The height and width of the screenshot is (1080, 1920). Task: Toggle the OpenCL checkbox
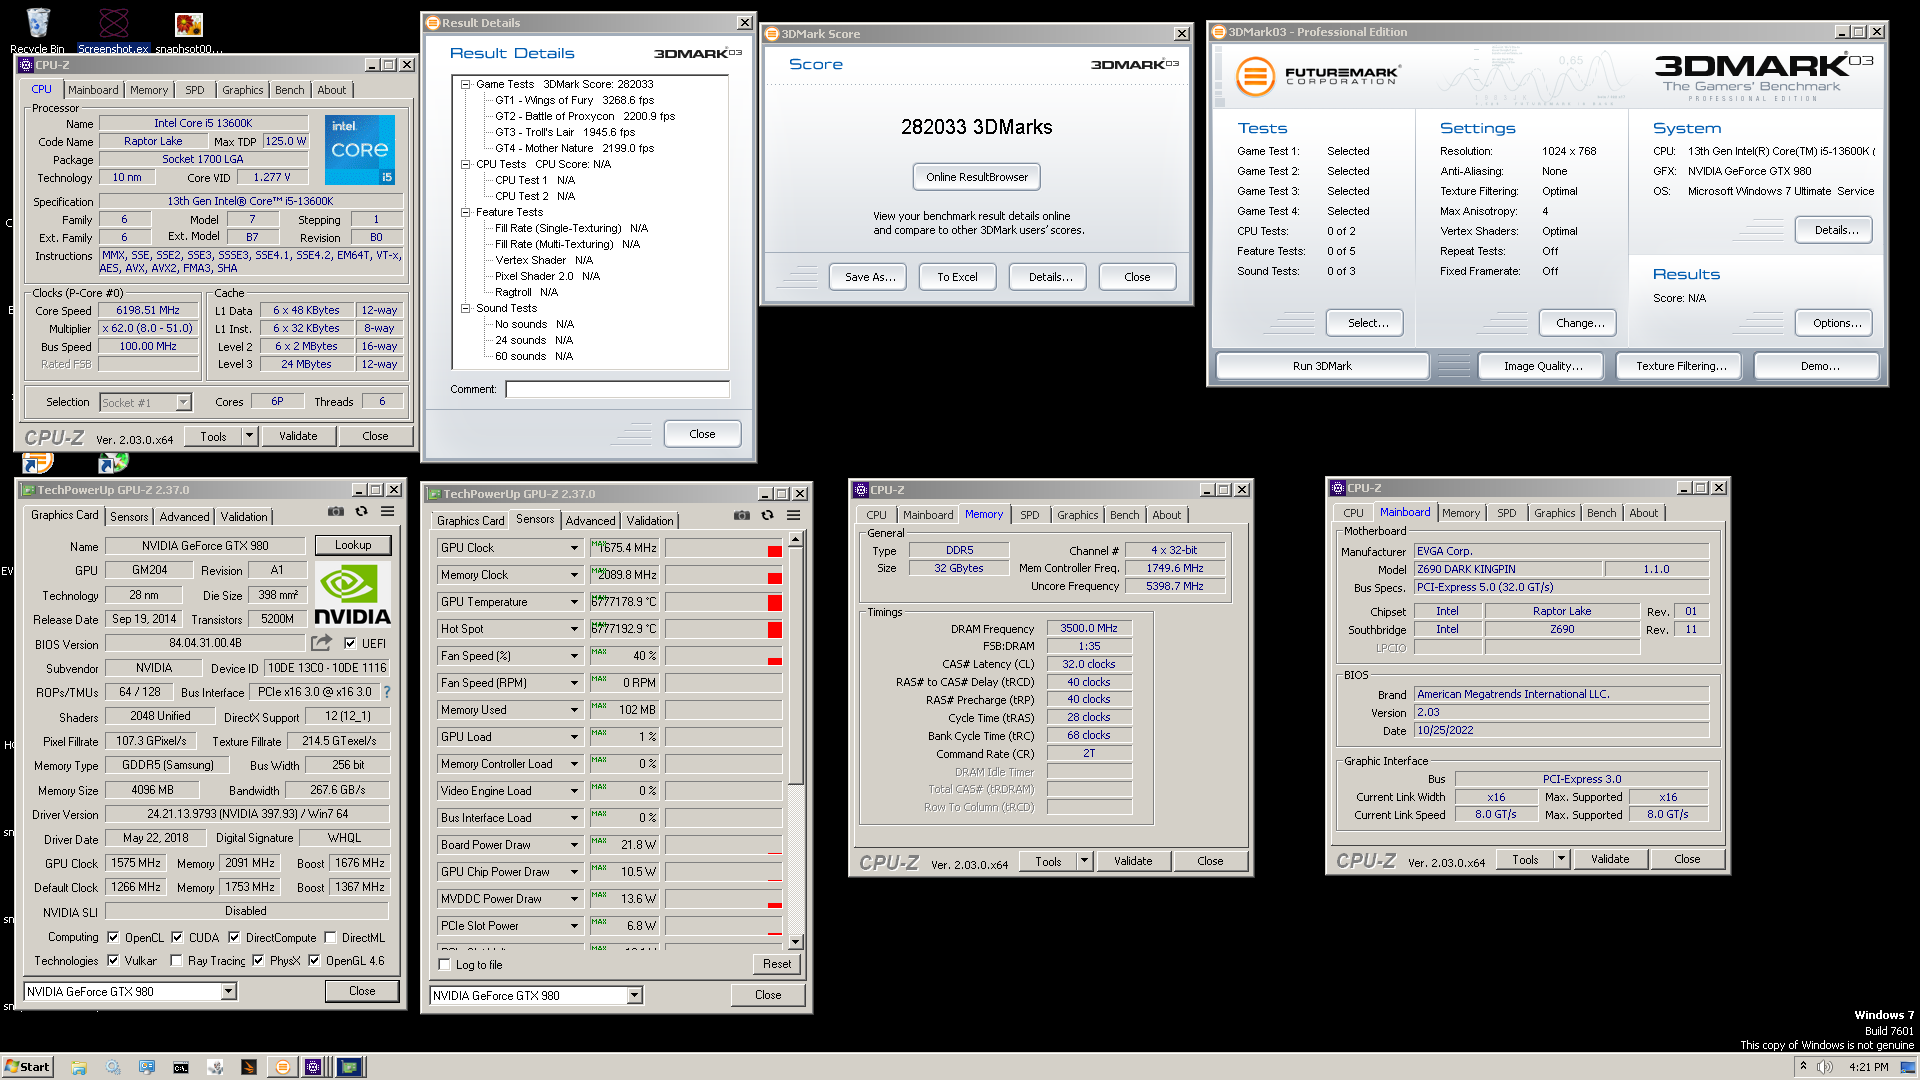pos(113,937)
